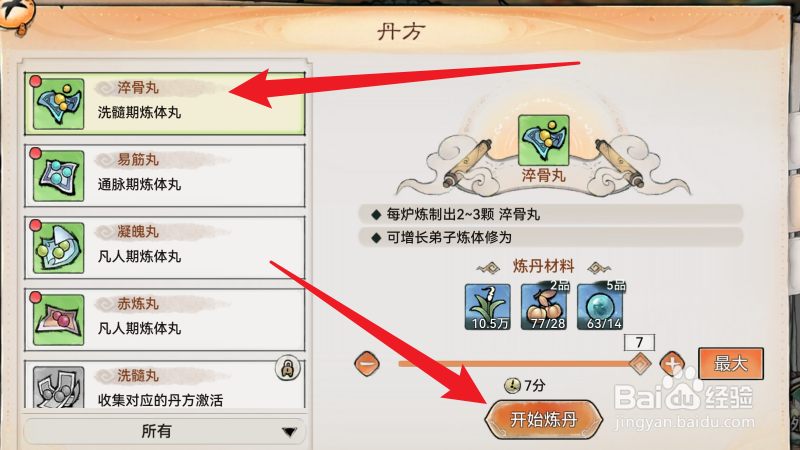Select the 淬骨丸 recipe icon in list
800x450 pixels.
click(x=59, y=104)
